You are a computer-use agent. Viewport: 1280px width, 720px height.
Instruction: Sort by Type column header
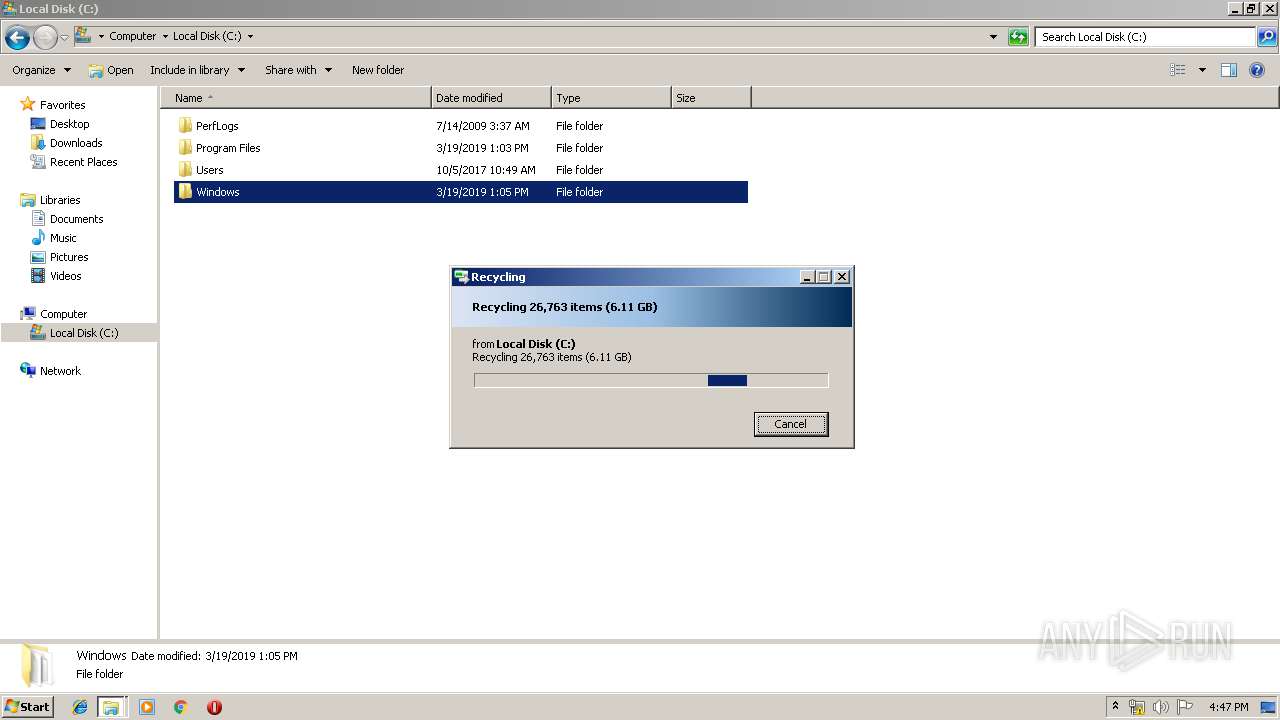pos(611,98)
